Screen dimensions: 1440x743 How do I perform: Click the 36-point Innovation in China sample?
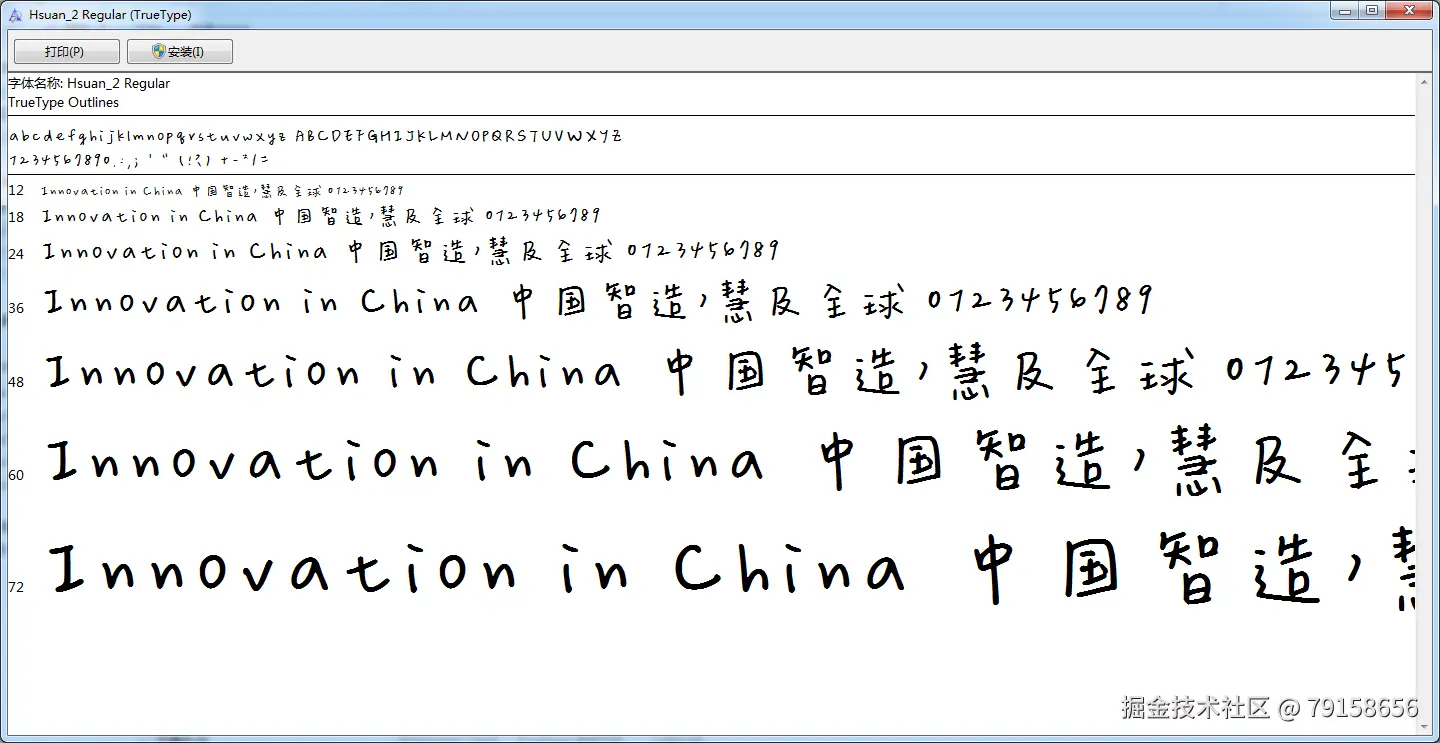tap(599, 302)
